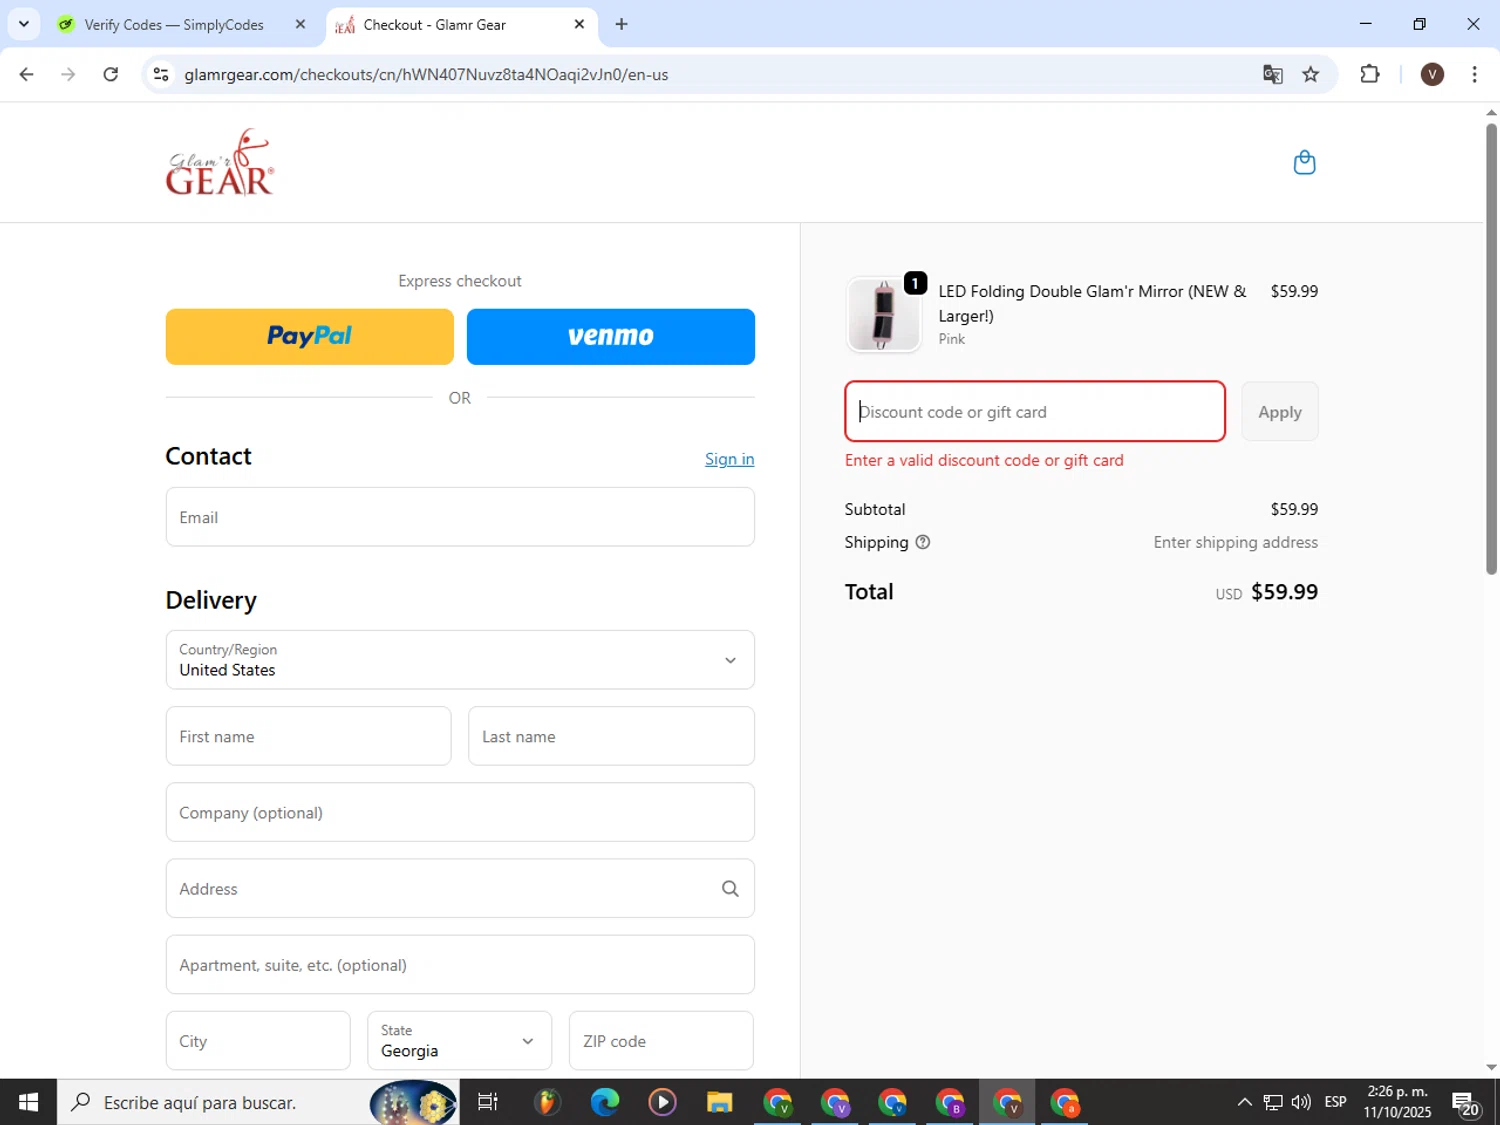
Task: Open the Windows Start menu
Action: tap(28, 1102)
